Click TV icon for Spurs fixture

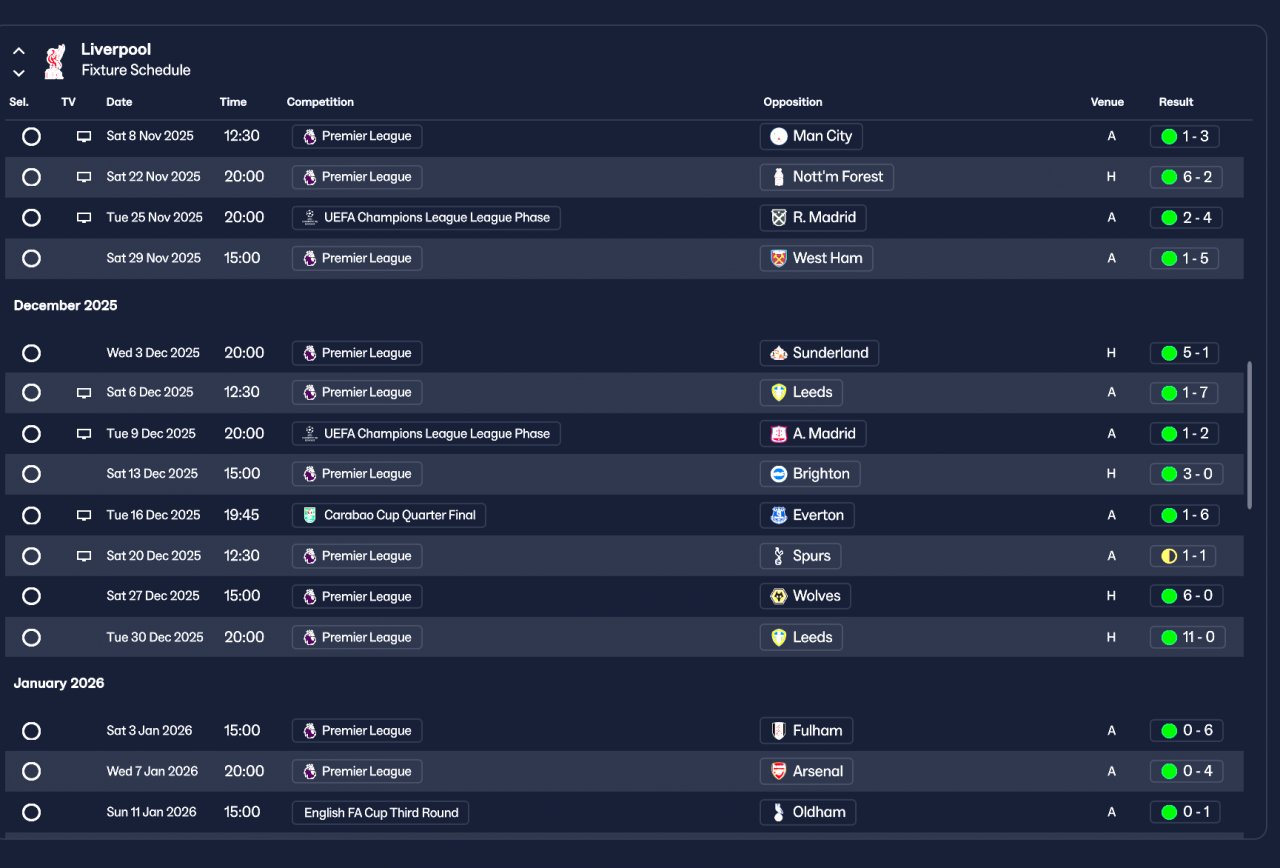pyautogui.click(x=84, y=556)
